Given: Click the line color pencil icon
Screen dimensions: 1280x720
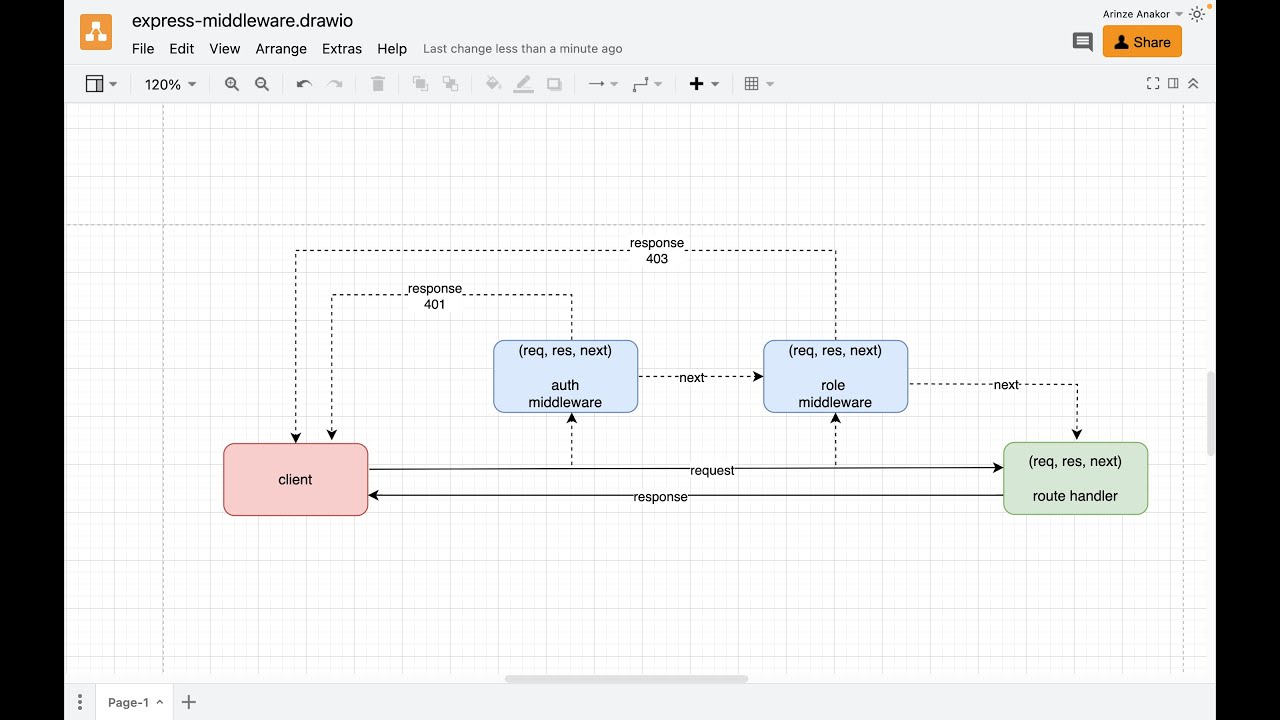Looking at the screenshot, I should pyautogui.click(x=523, y=84).
